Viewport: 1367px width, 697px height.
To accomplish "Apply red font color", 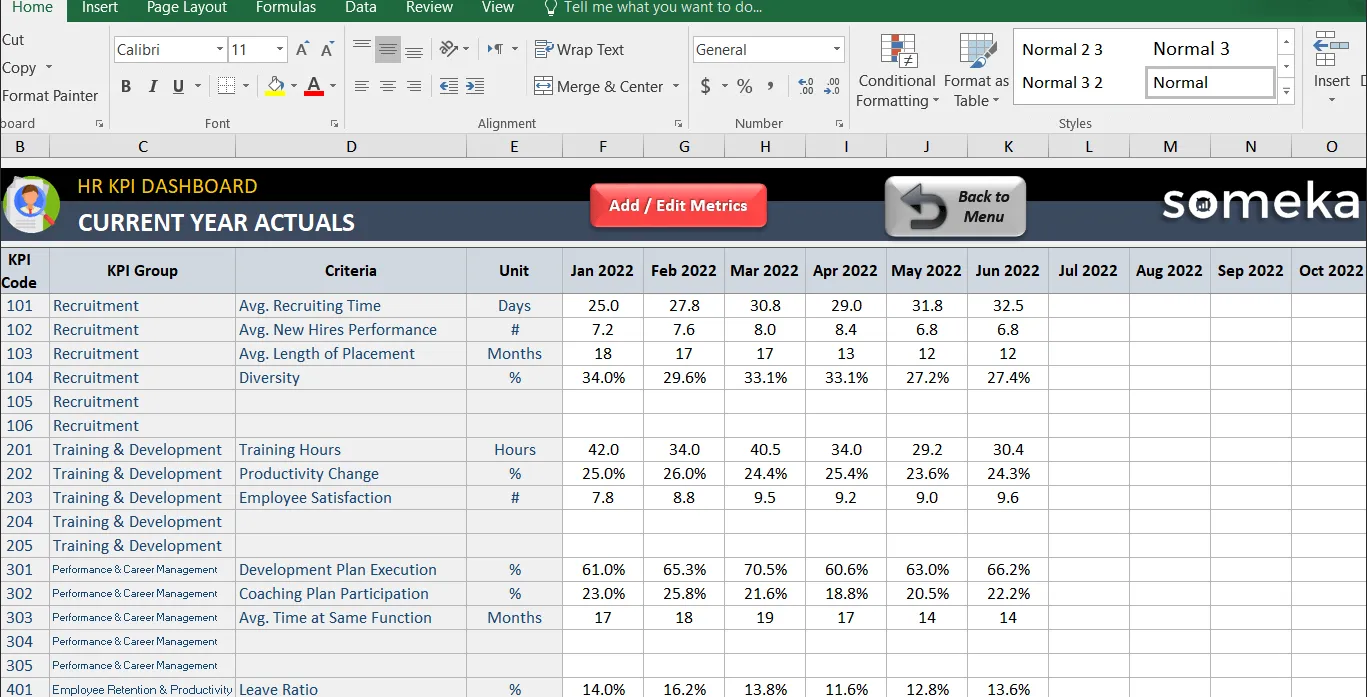I will (x=314, y=86).
